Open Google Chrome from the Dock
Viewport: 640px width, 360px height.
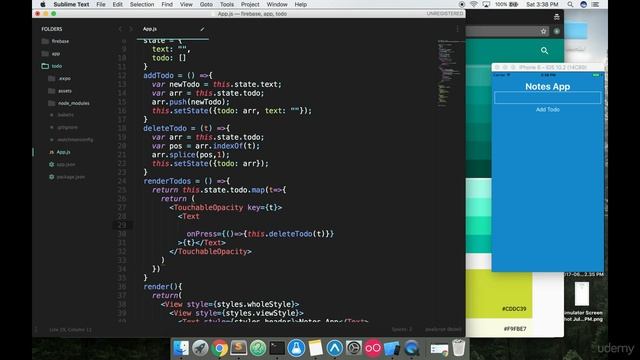pyautogui.click(x=219, y=348)
